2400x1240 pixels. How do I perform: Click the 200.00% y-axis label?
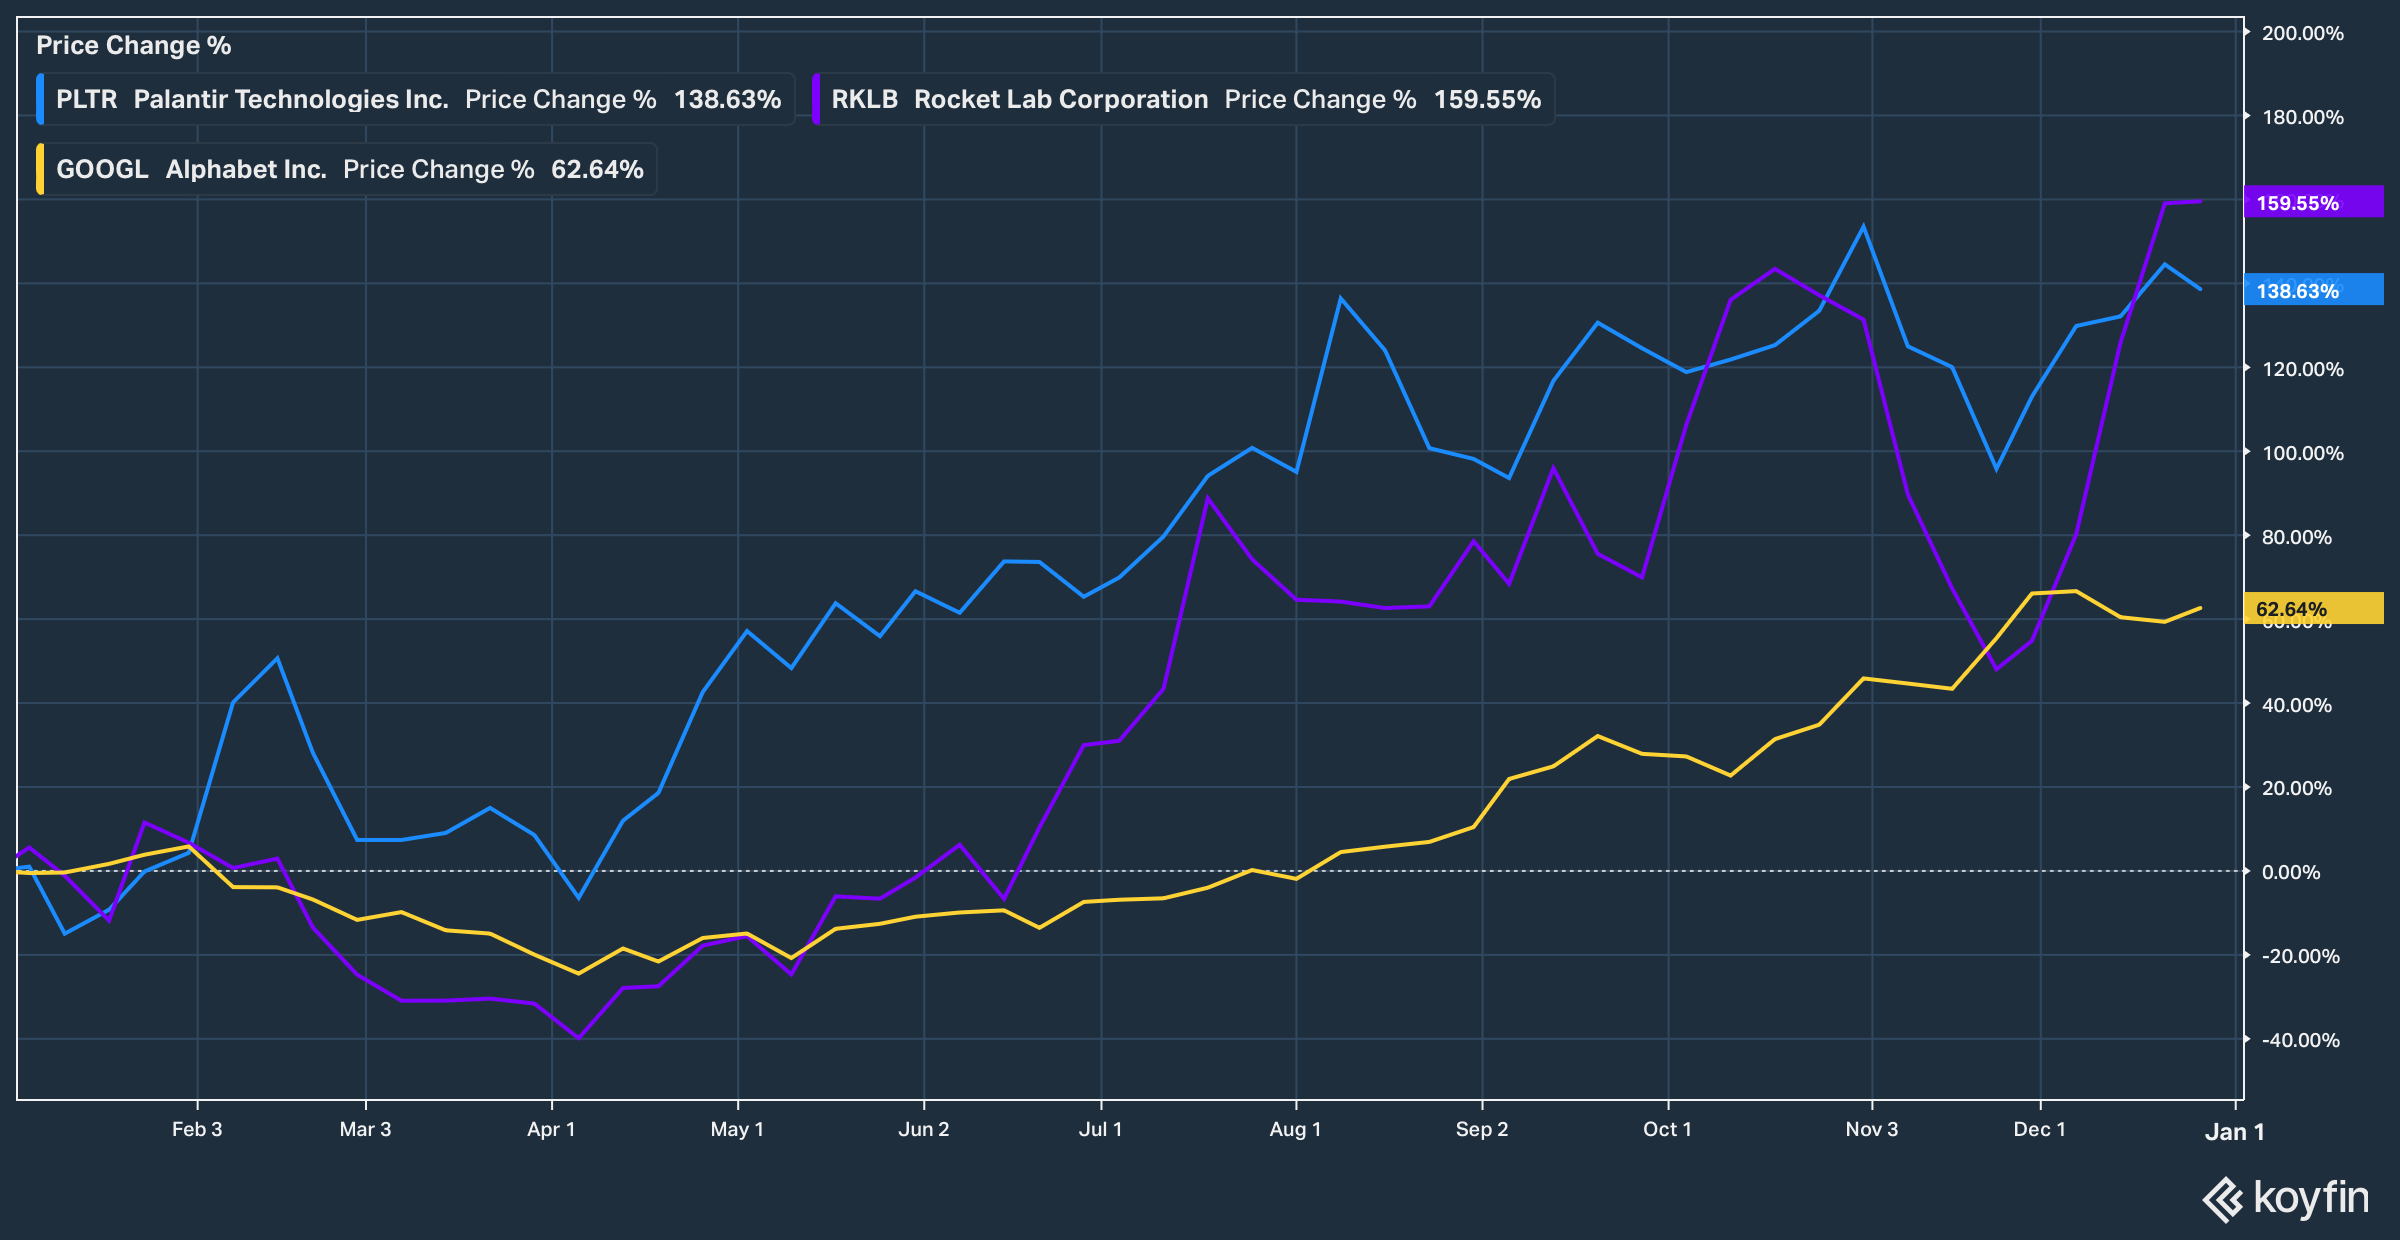tap(2302, 33)
